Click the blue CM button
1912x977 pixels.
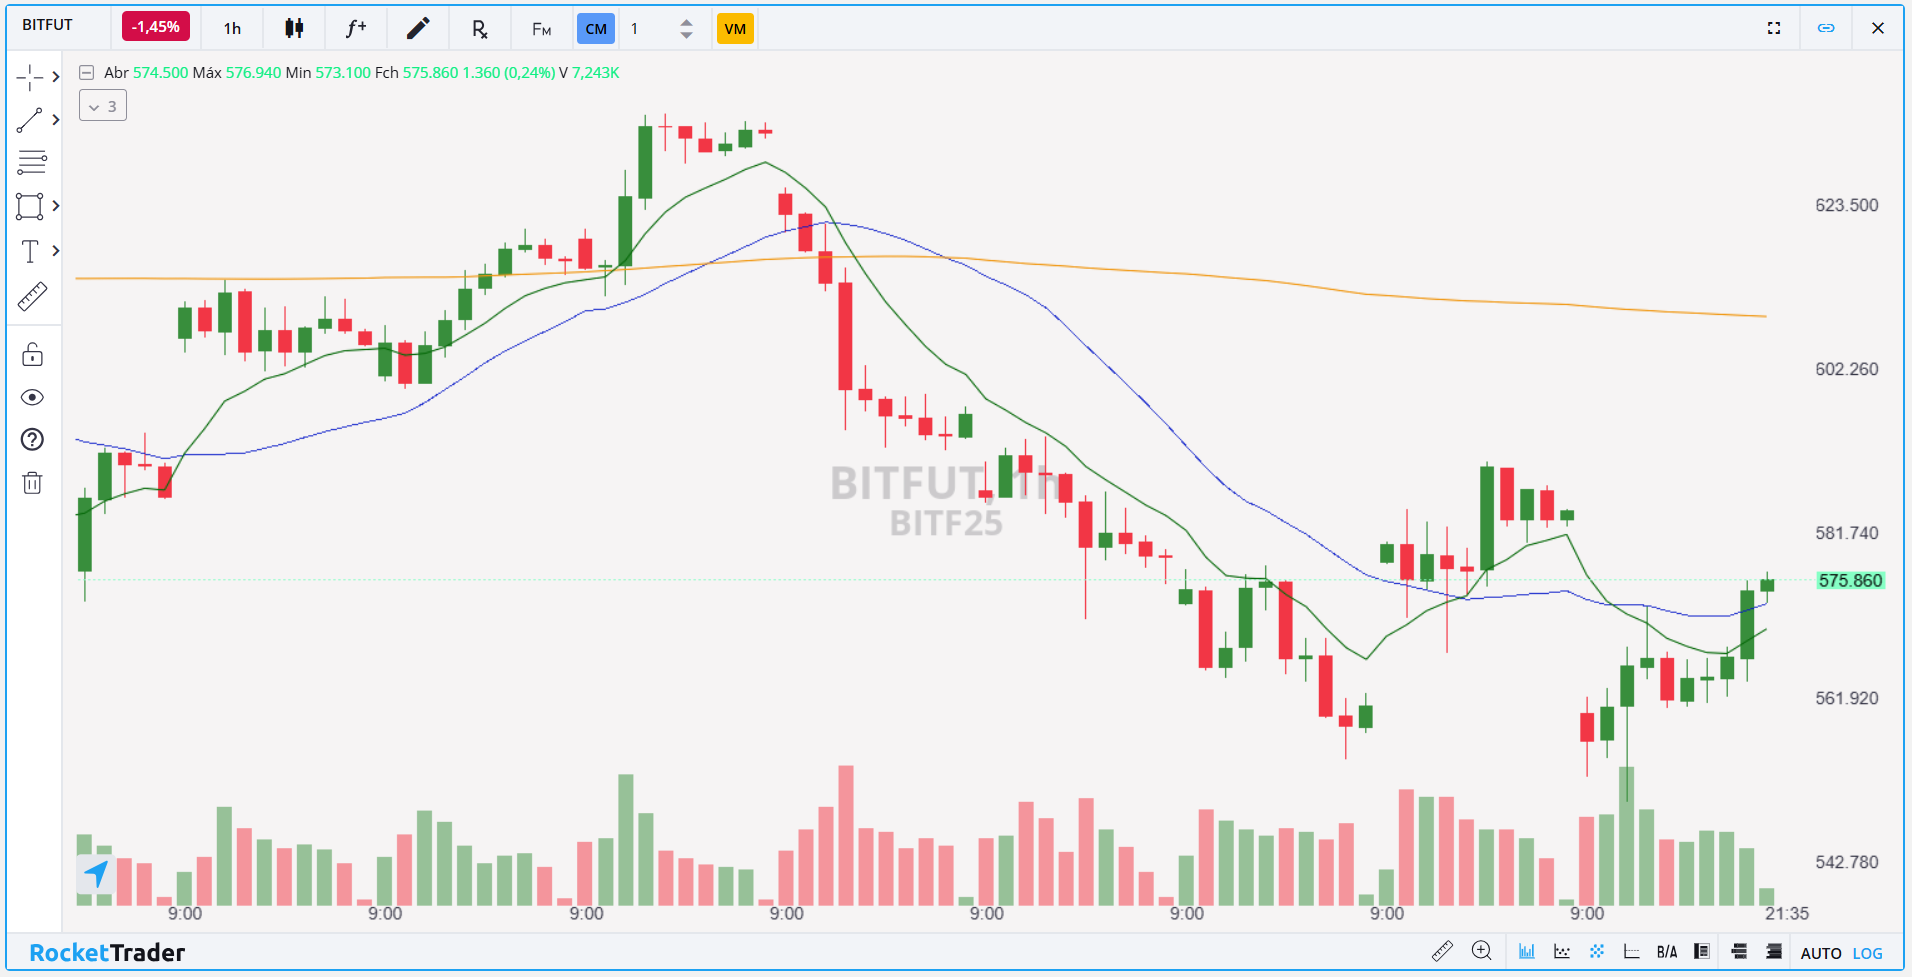pos(596,28)
